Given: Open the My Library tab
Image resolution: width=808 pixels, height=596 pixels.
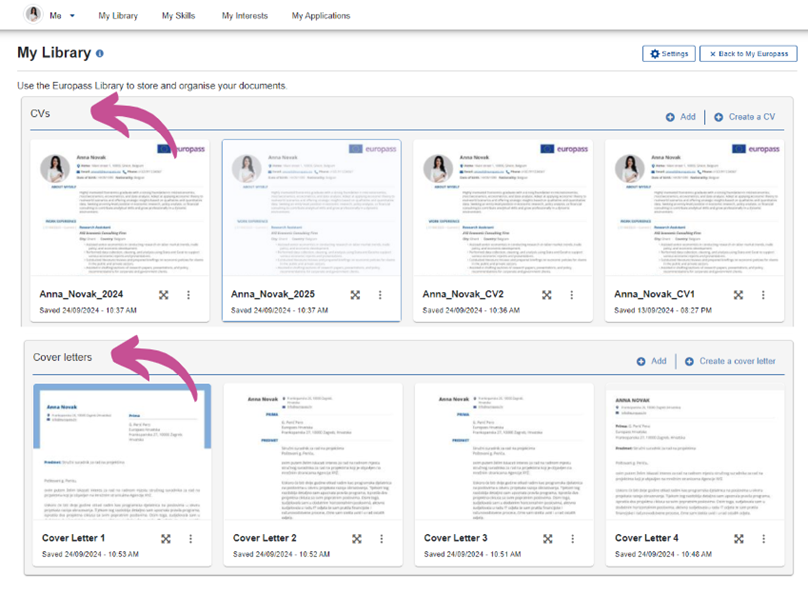Looking at the screenshot, I should (x=118, y=16).
